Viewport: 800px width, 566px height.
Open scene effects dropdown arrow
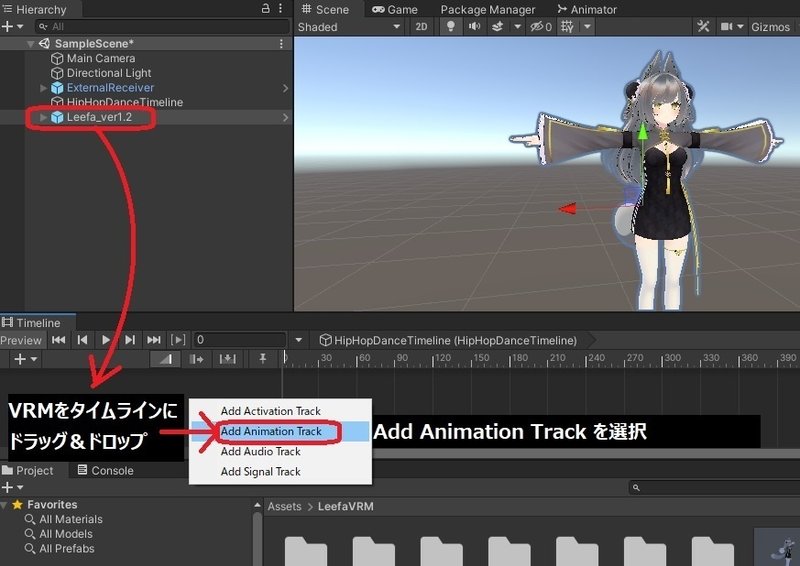coord(517,27)
